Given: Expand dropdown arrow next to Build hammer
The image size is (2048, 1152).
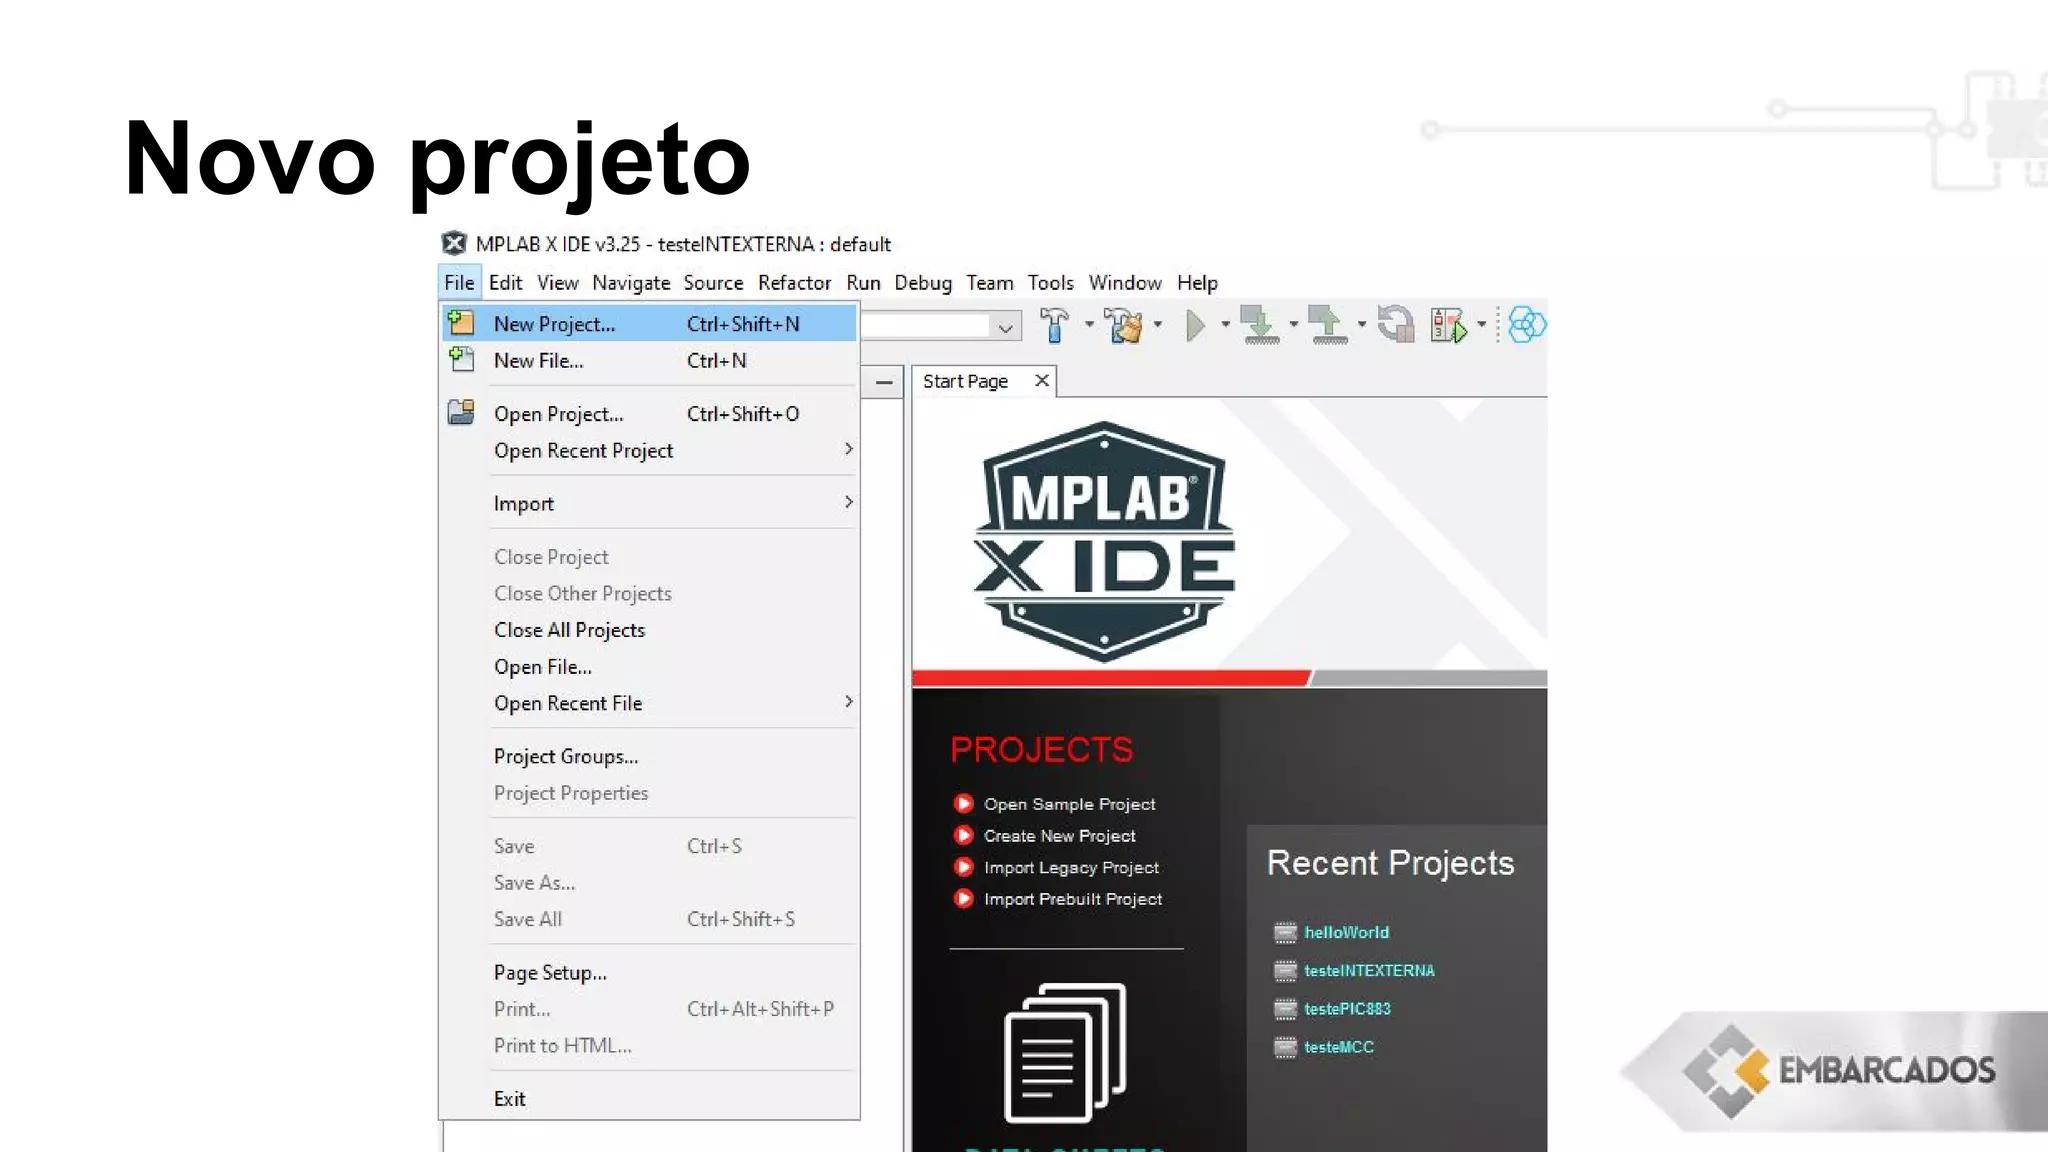Looking at the screenshot, I should [x=1089, y=324].
